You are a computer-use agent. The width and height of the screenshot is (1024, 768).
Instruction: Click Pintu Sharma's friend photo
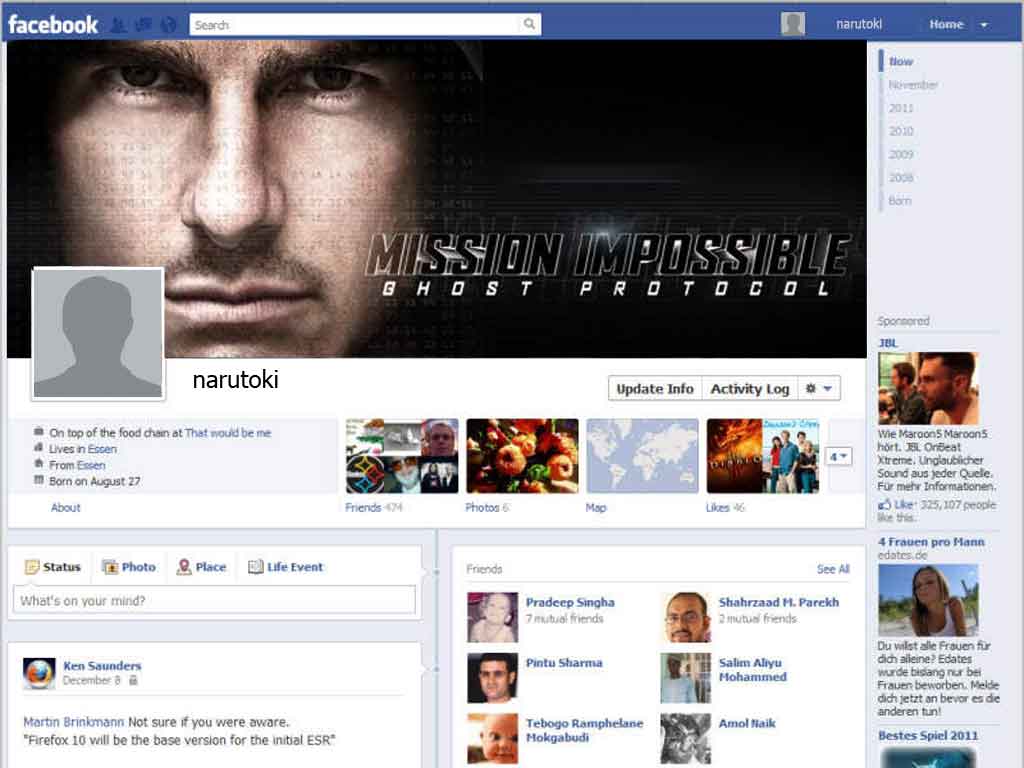(492, 678)
